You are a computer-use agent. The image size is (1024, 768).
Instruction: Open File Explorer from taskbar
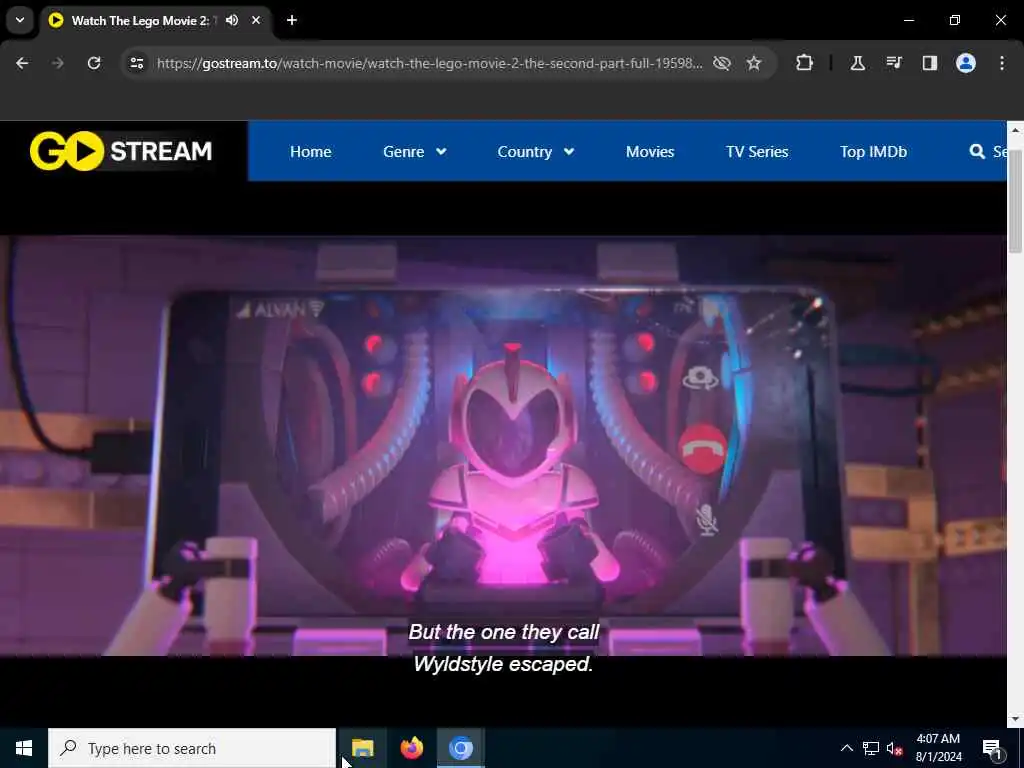coord(362,748)
